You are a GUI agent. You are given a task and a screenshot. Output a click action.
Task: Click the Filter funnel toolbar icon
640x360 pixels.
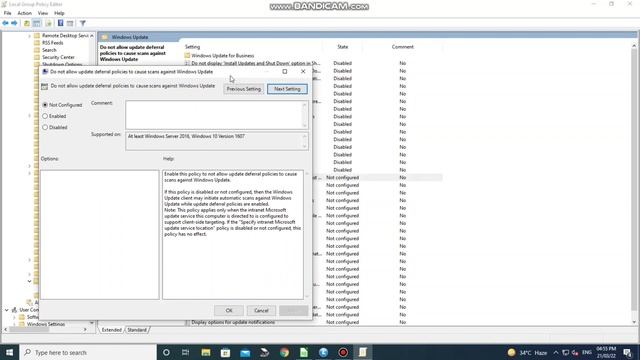[82, 23]
